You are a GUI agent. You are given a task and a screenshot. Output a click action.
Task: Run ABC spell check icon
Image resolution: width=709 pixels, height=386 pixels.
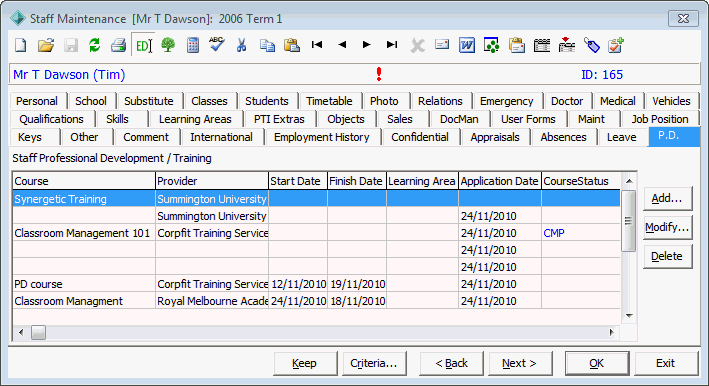[x=217, y=45]
